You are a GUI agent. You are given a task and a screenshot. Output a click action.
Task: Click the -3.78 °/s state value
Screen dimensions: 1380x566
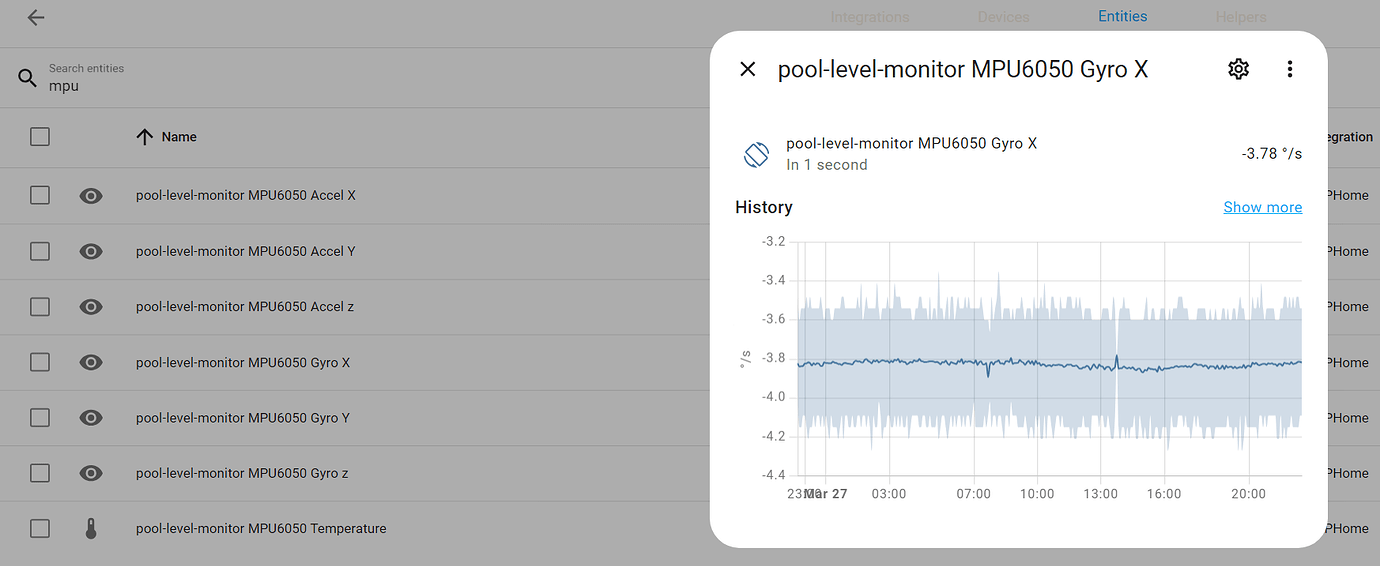[x=1272, y=154]
